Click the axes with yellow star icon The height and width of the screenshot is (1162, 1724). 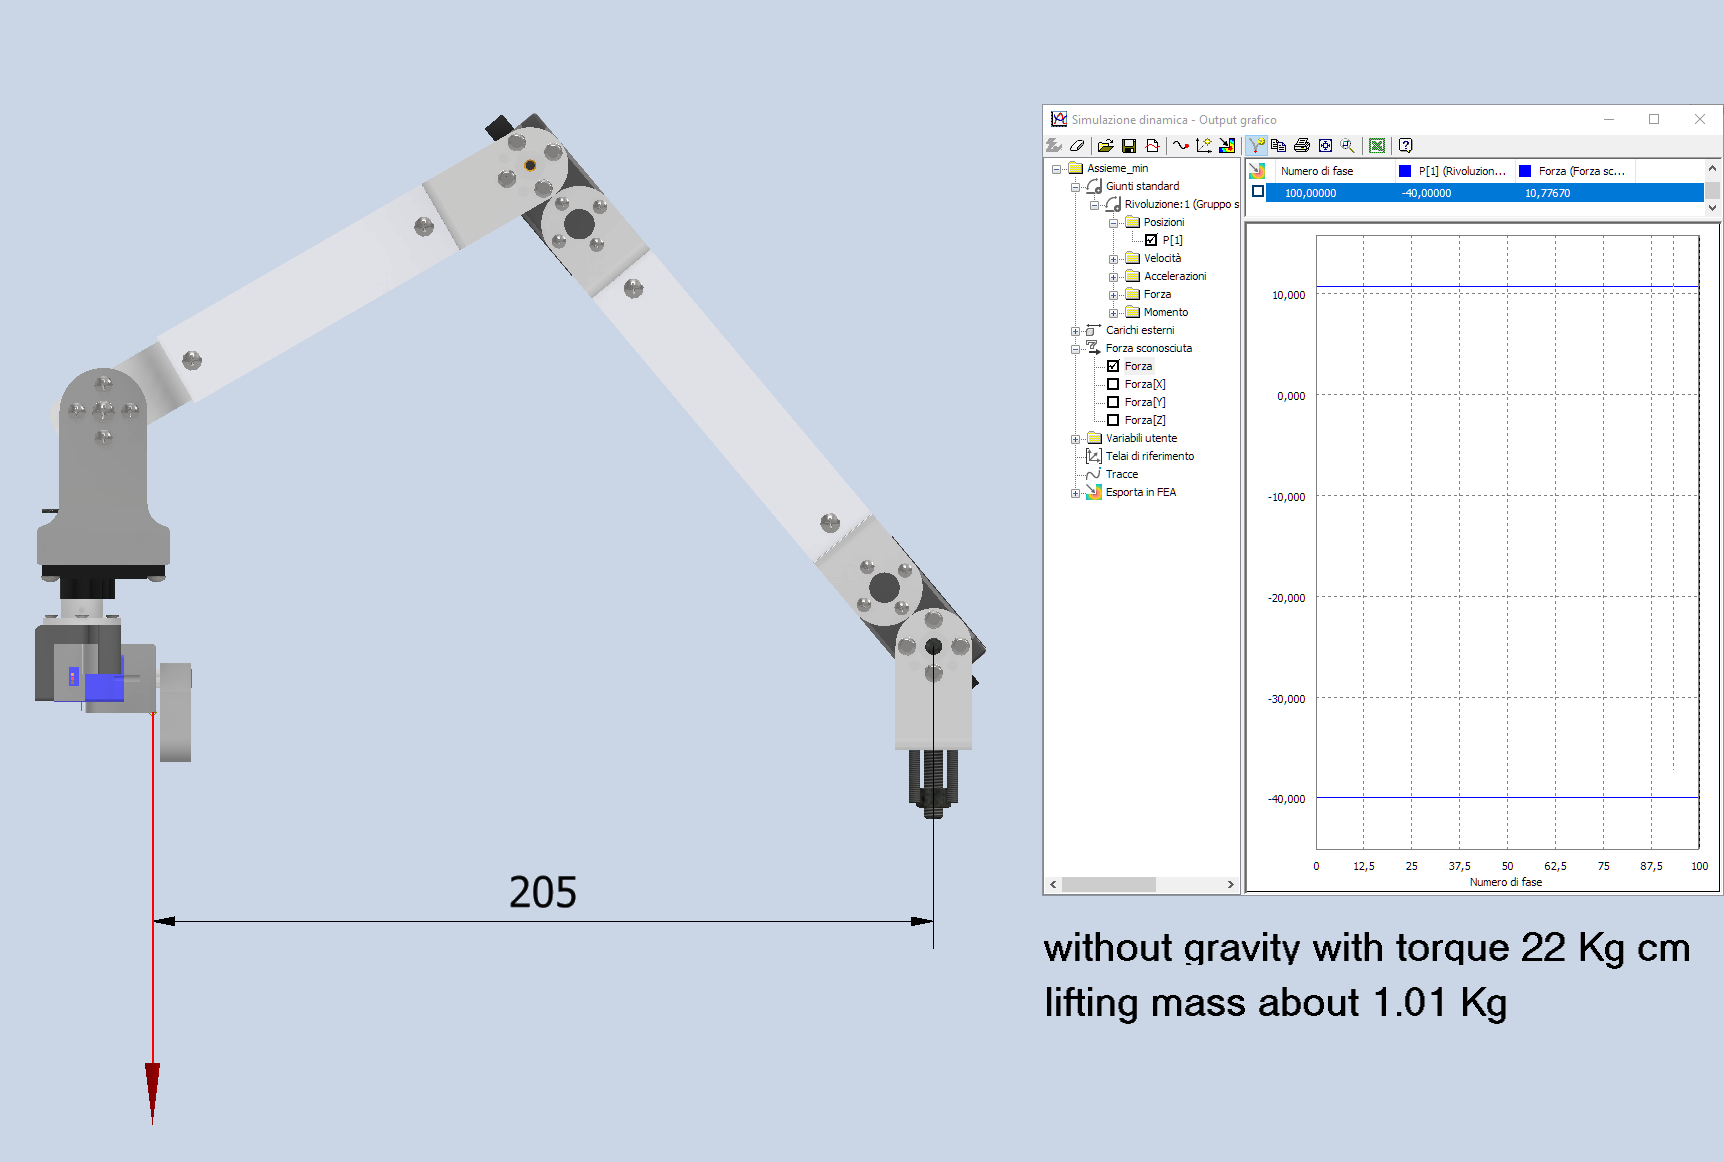pyautogui.click(x=1204, y=146)
